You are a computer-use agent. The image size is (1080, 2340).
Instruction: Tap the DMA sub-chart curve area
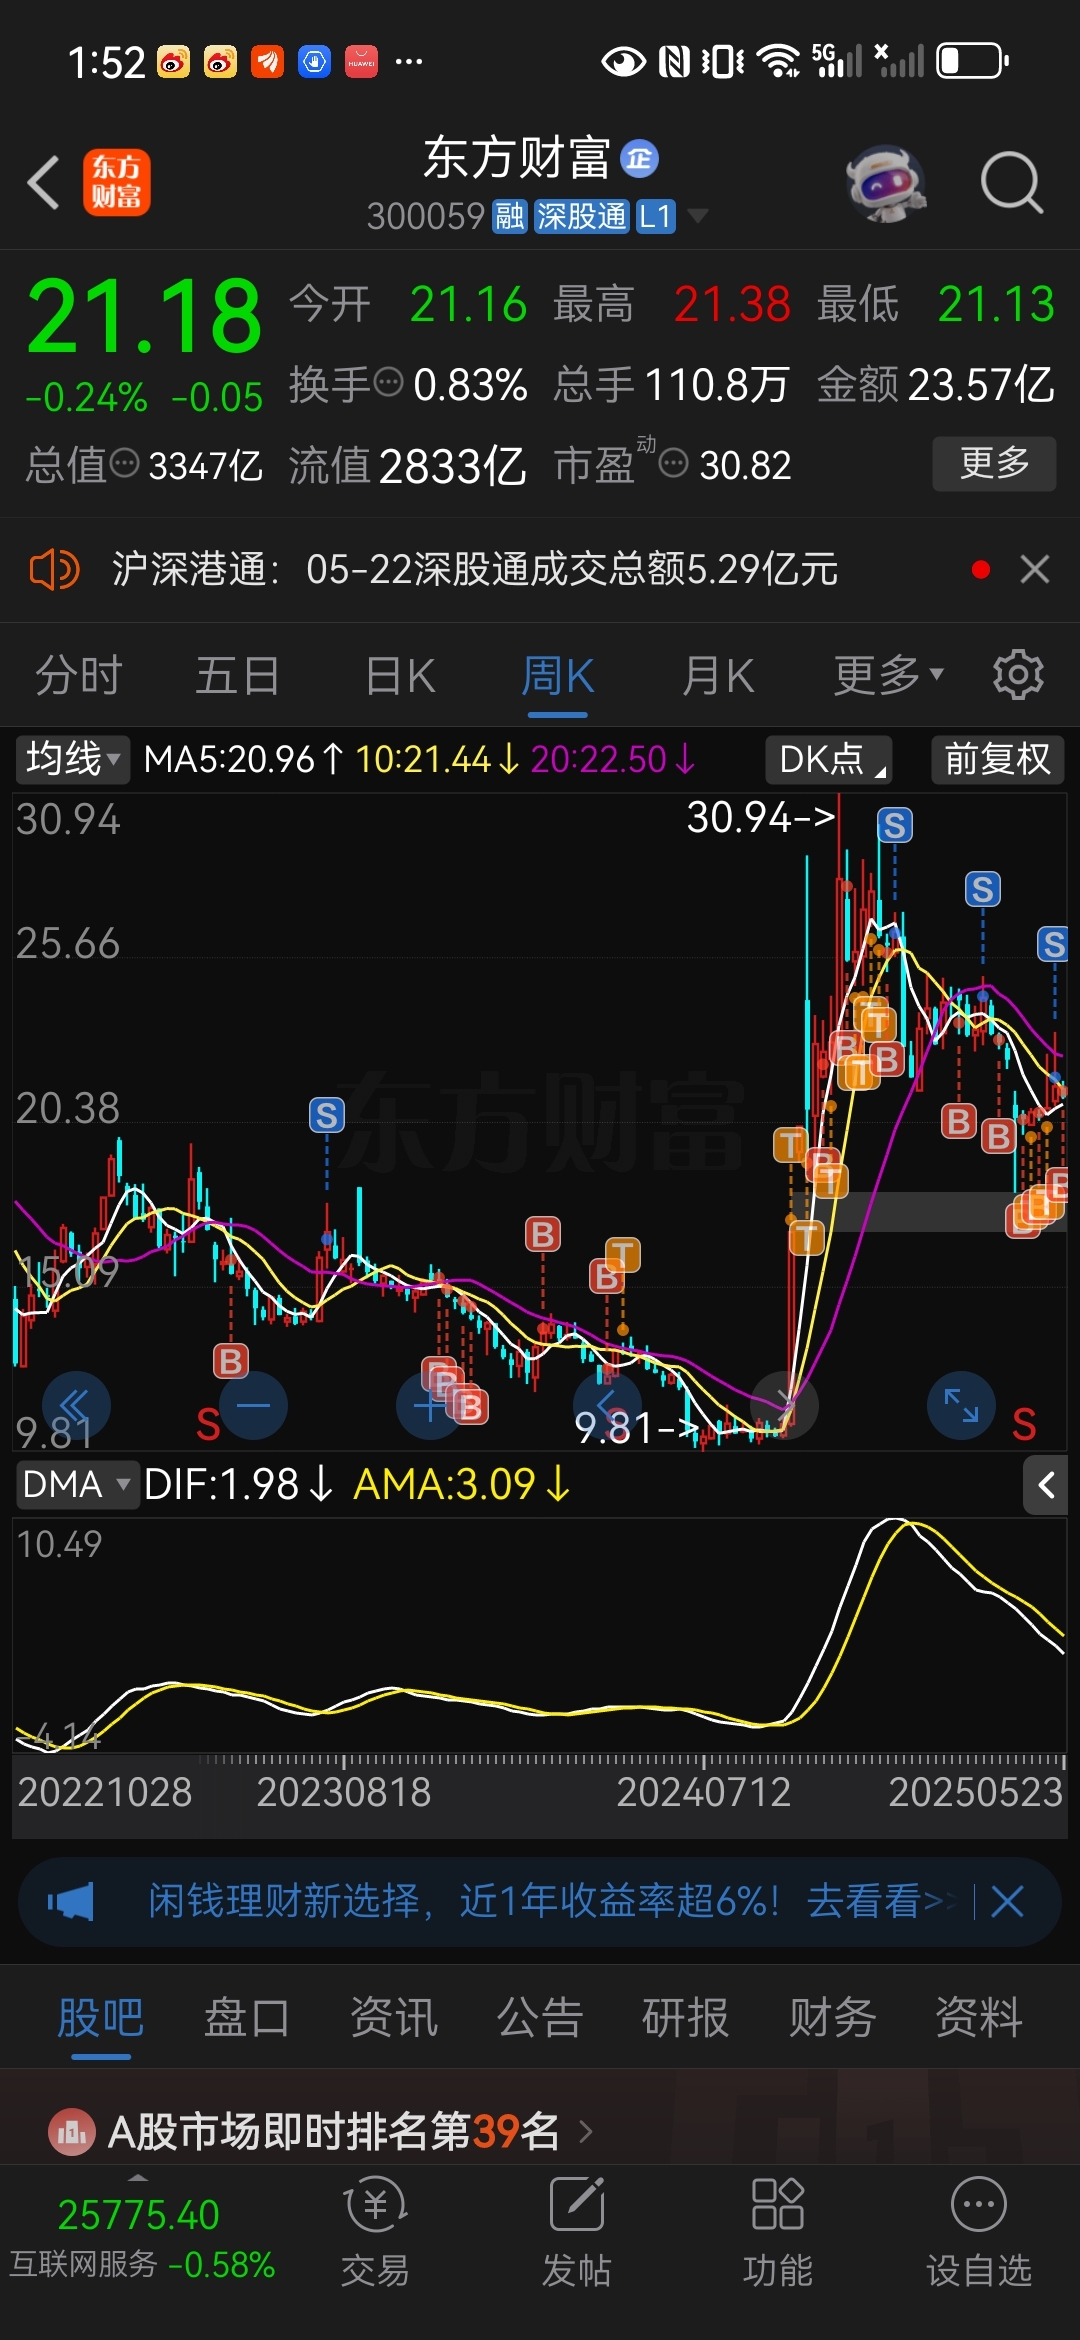[x=540, y=1635]
